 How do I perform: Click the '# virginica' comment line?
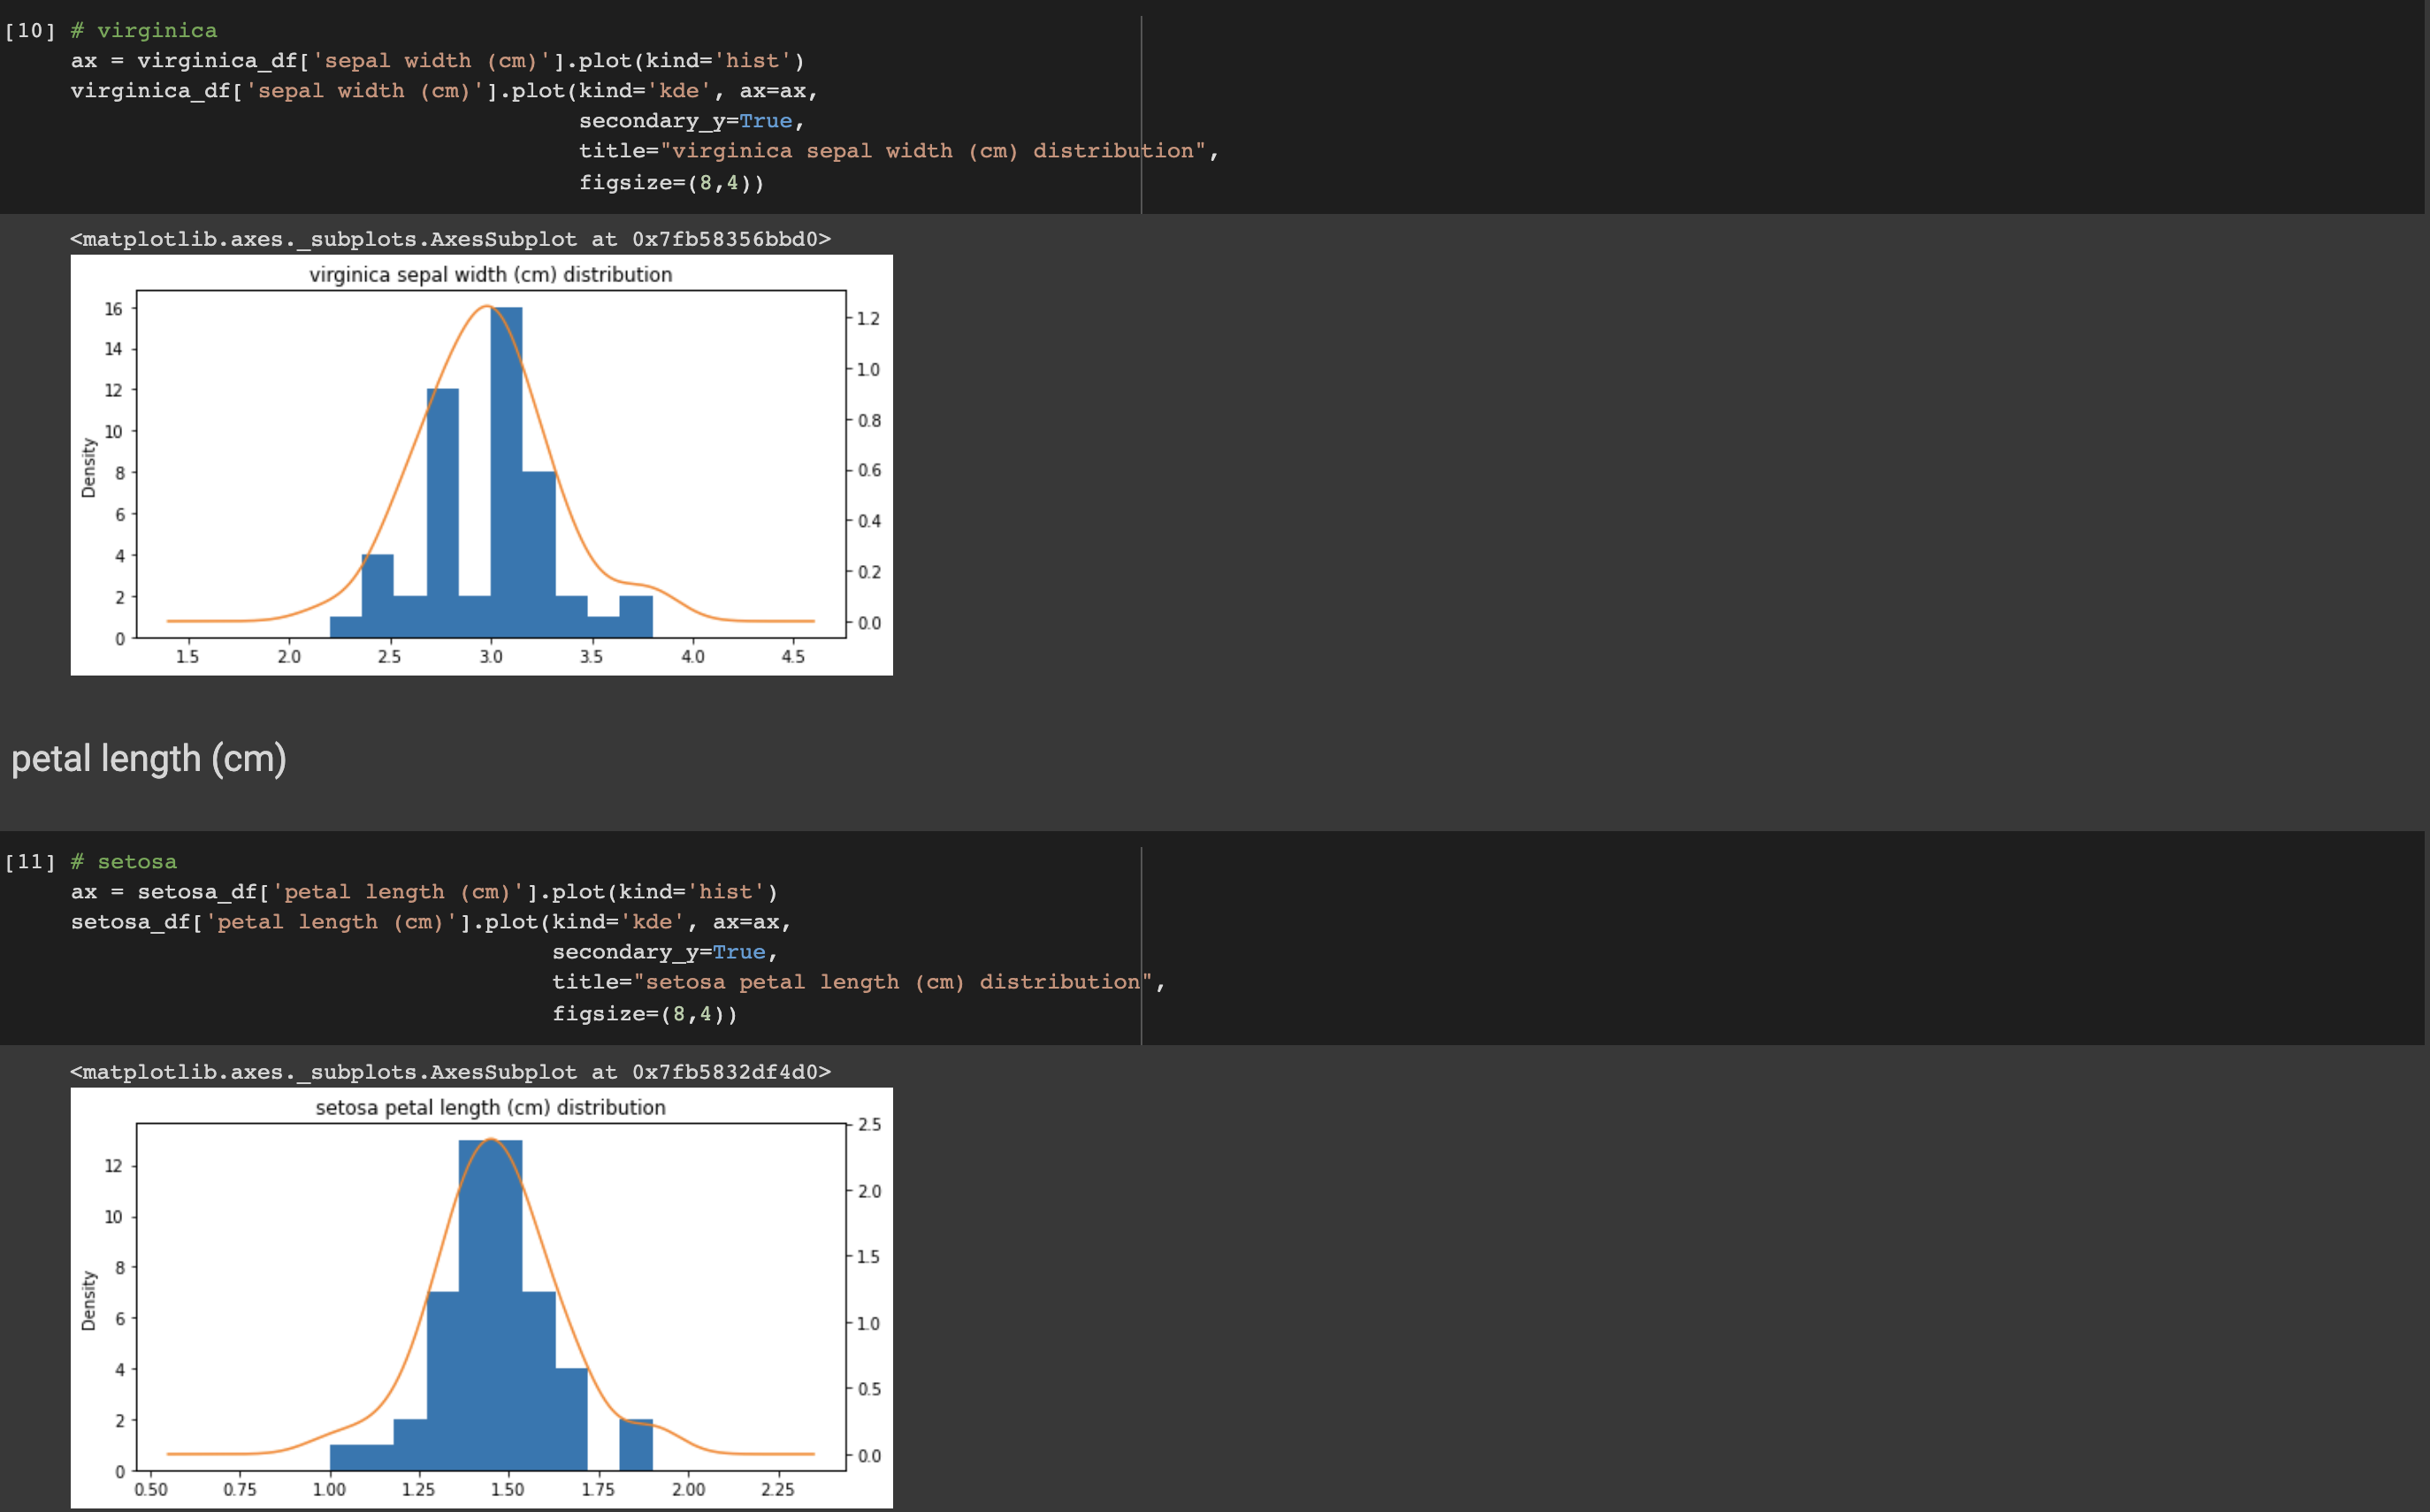(x=144, y=31)
